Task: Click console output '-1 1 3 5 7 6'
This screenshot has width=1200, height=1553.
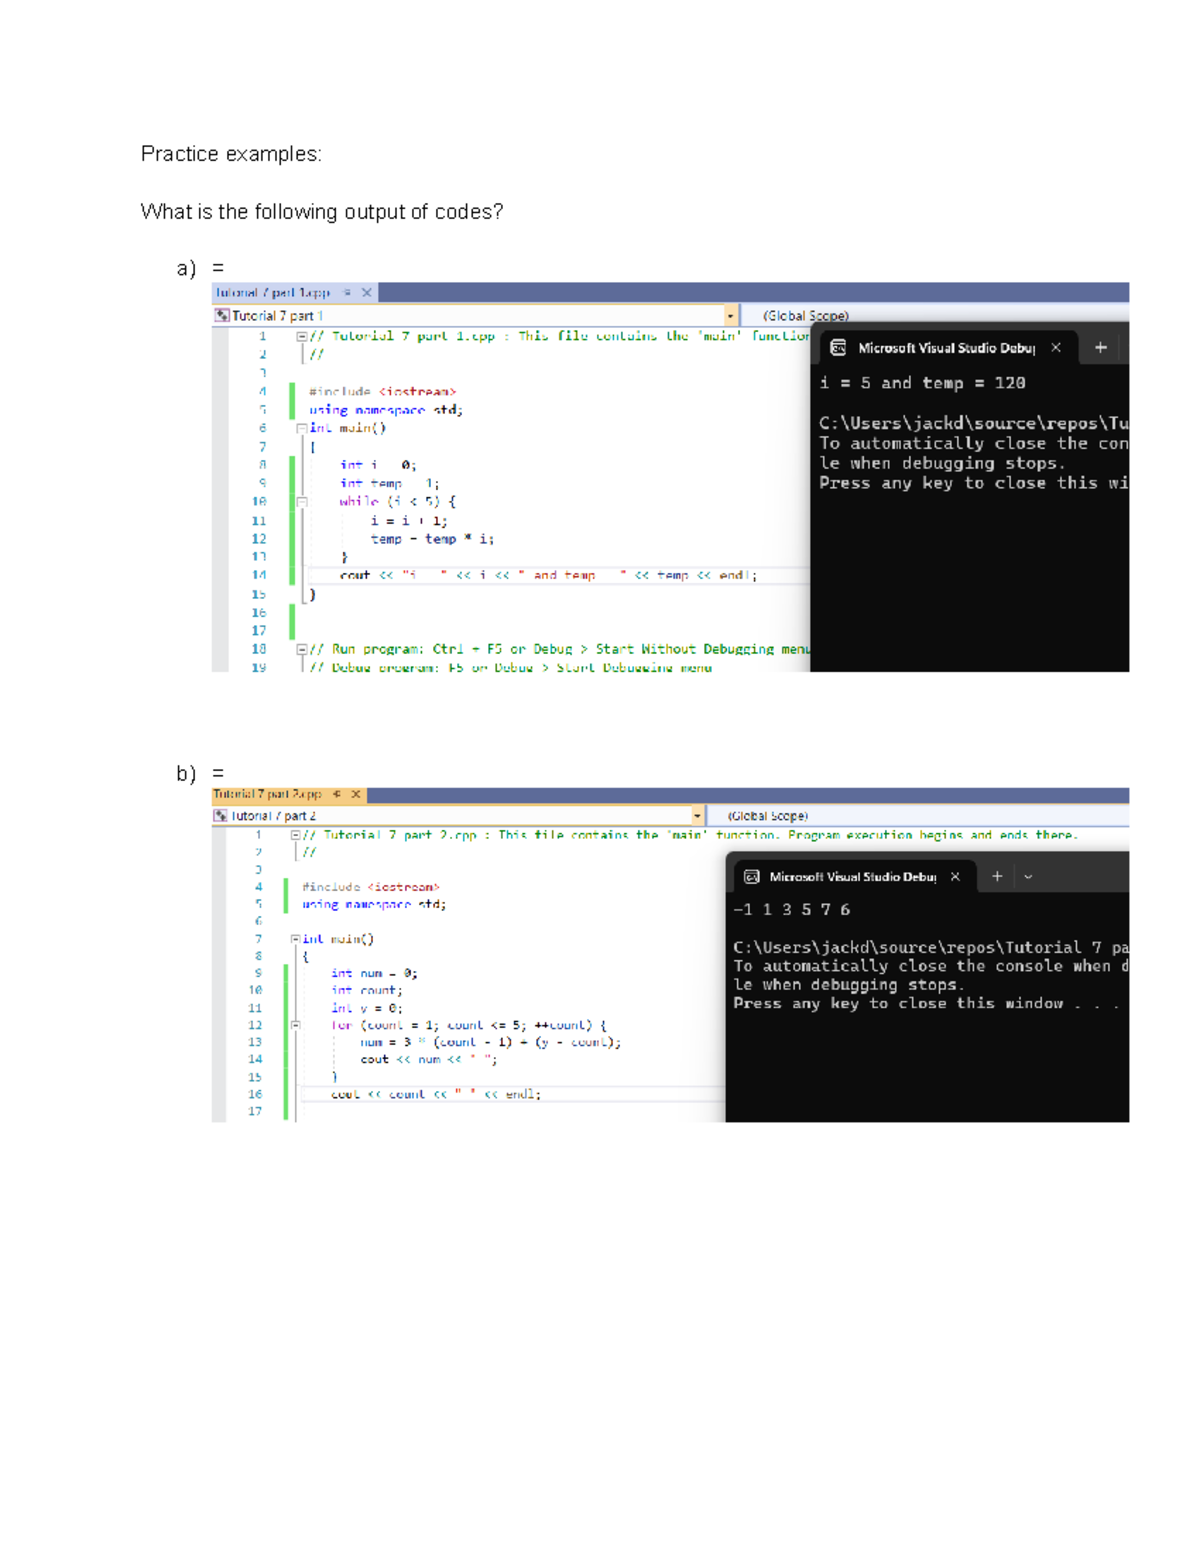Action: pyautogui.click(x=792, y=910)
